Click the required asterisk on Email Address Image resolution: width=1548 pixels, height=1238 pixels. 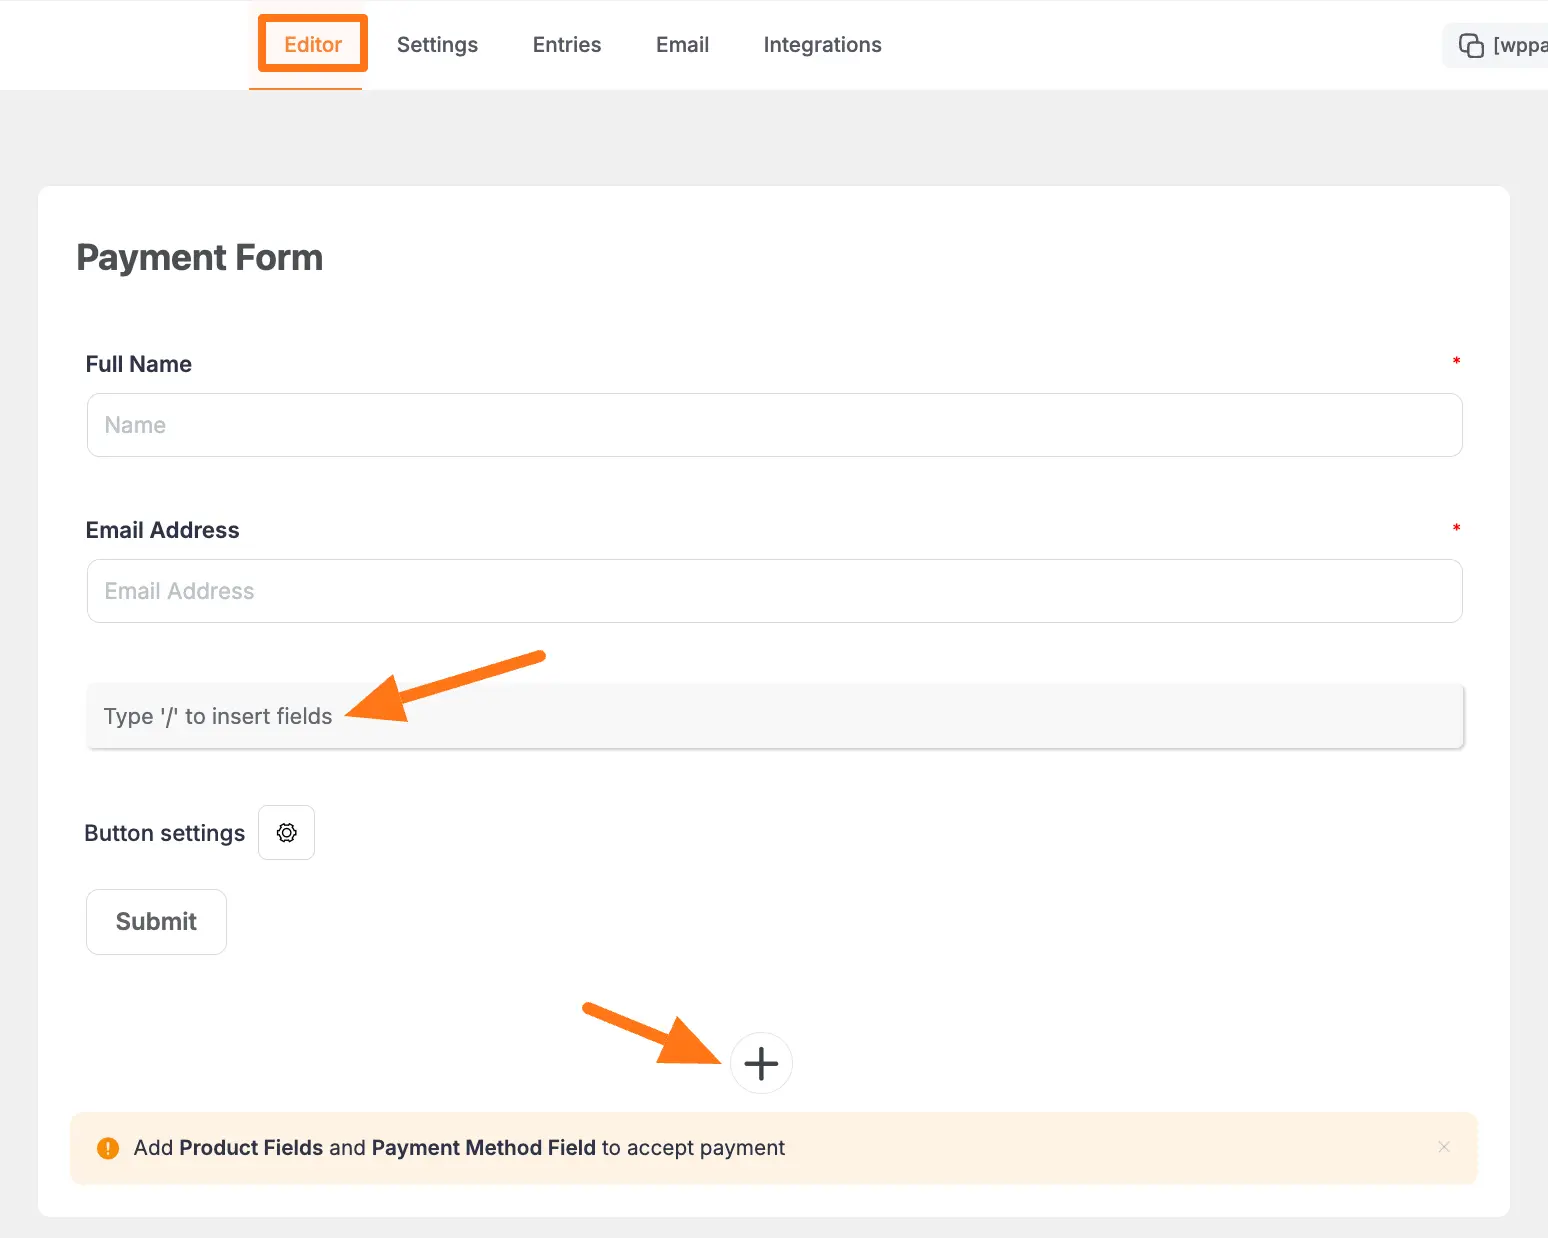(x=1456, y=528)
